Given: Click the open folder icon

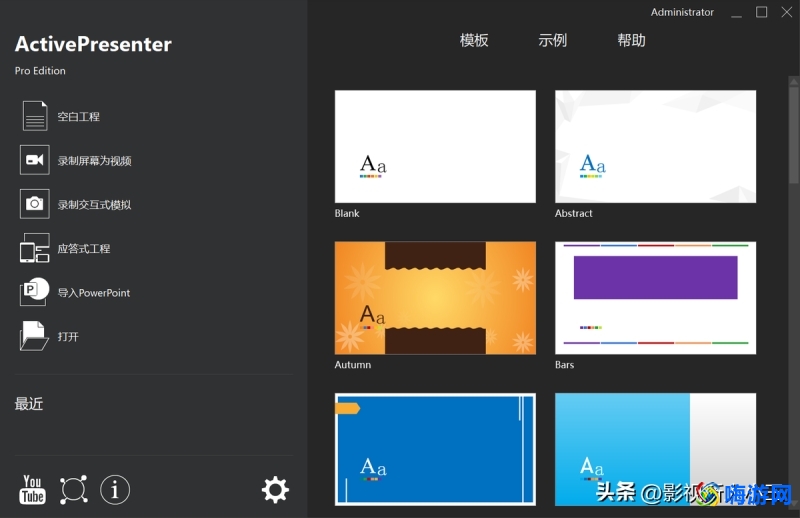Looking at the screenshot, I should tap(34, 336).
